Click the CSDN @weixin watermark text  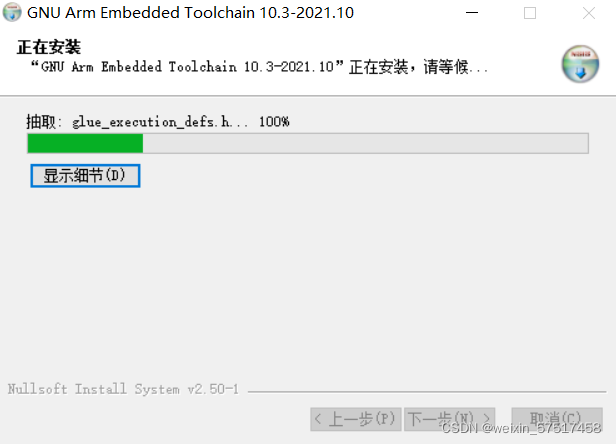(x=521, y=427)
